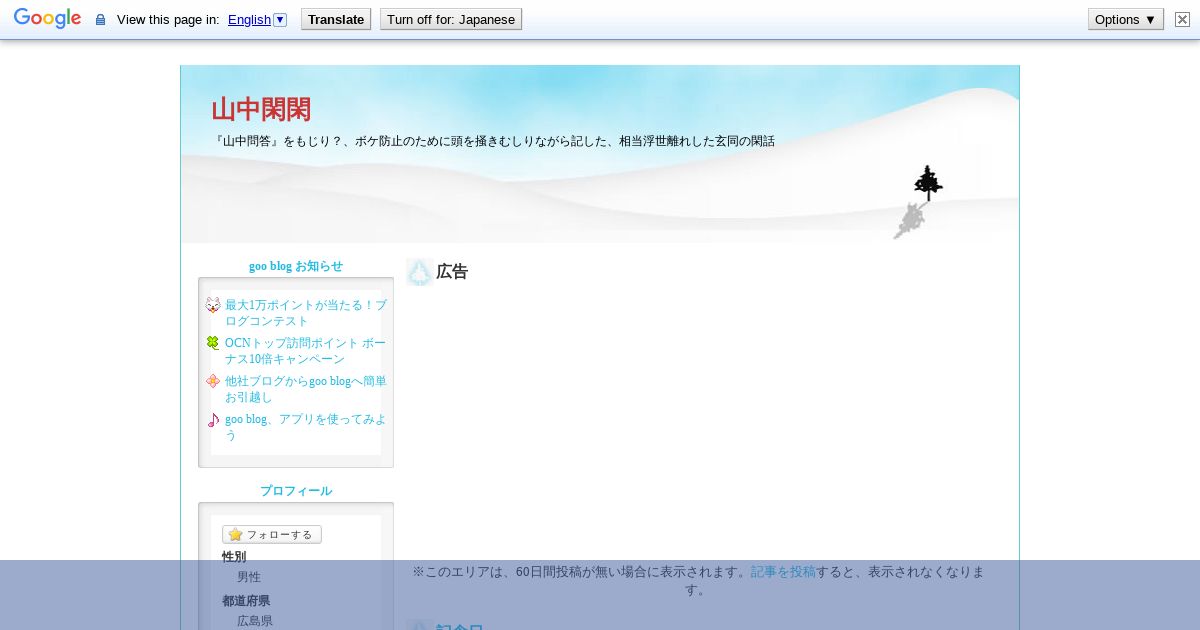Click the pink music note icon
Image resolution: width=1200 pixels, height=630 pixels.
pyautogui.click(x=213, y=420)
